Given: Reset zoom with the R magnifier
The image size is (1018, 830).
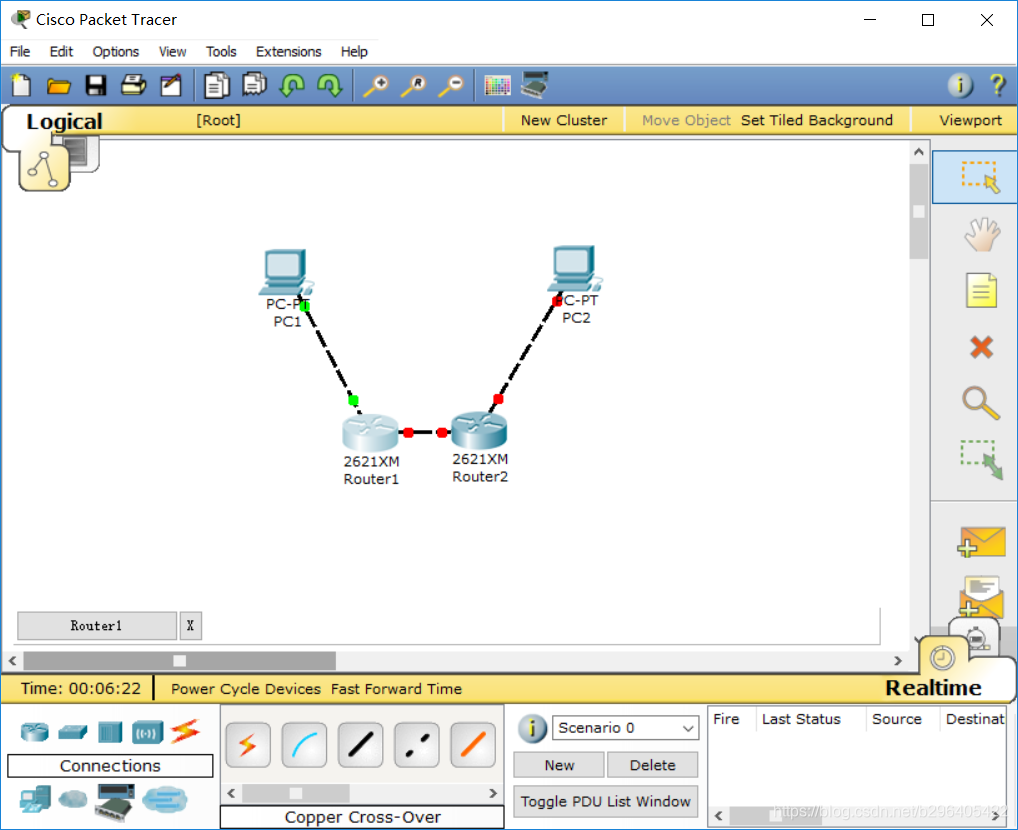Looking at the screenshot, I should tap(414, 86).
